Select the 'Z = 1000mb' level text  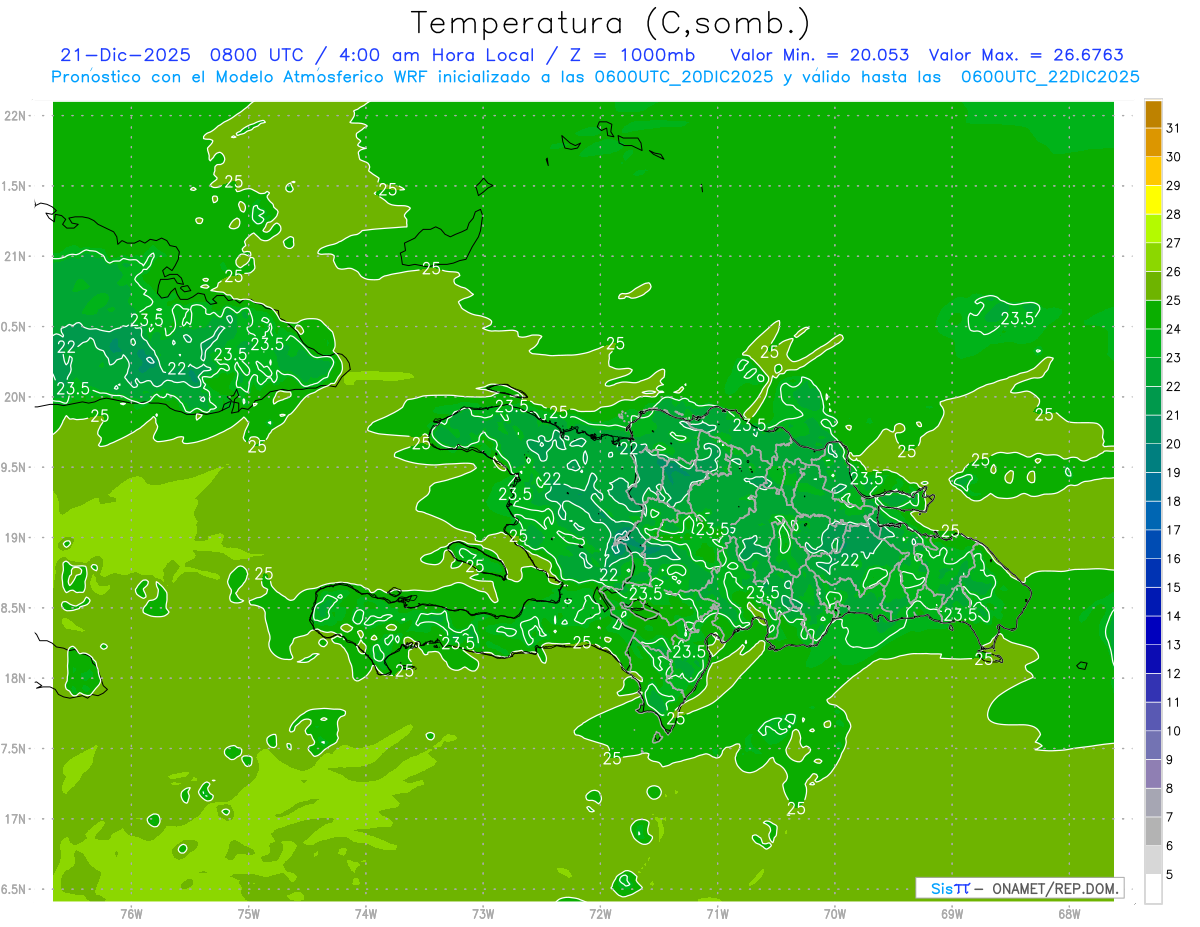pyautogui.click(x=632, y=55)
